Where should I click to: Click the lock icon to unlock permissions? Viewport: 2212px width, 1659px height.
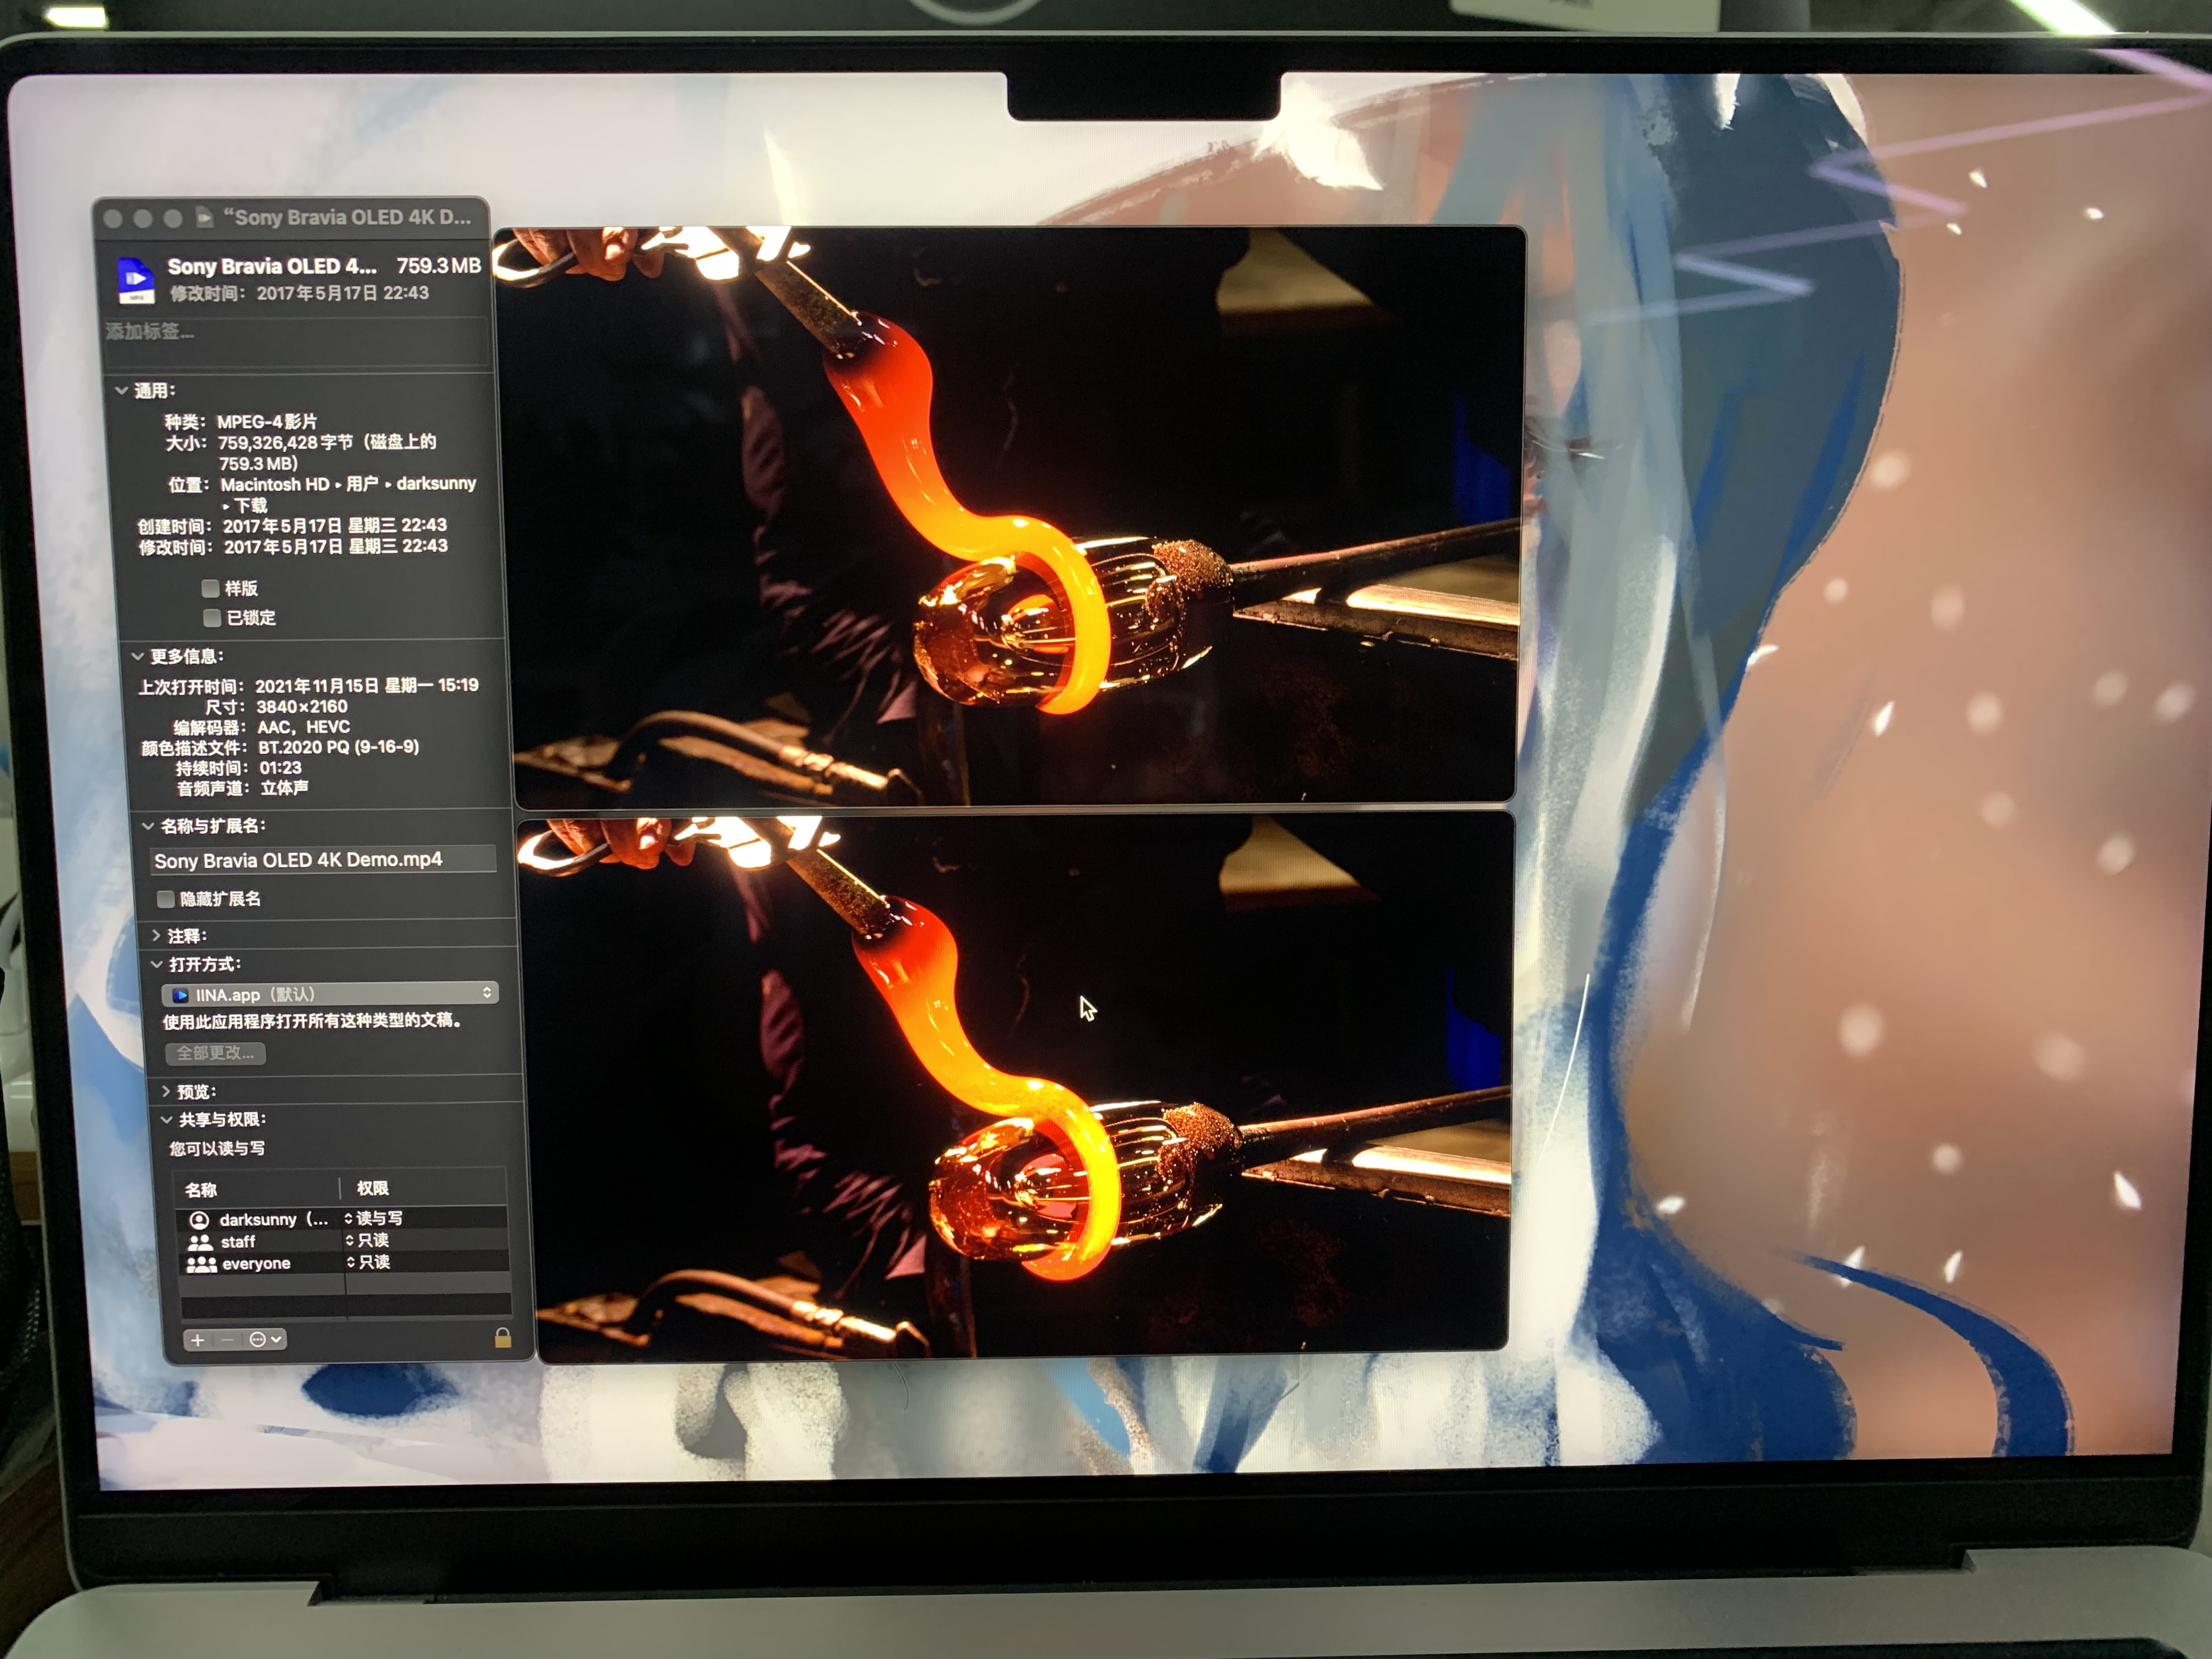(503, 1338)
